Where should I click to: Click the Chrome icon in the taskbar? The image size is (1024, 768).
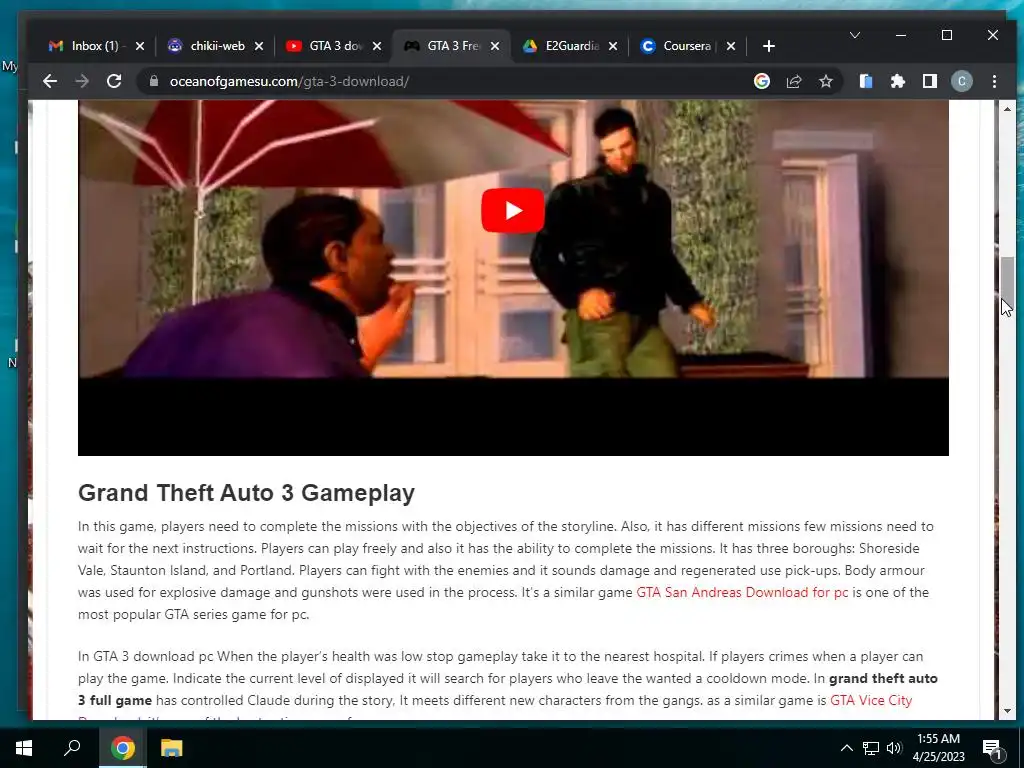point(122,748)
